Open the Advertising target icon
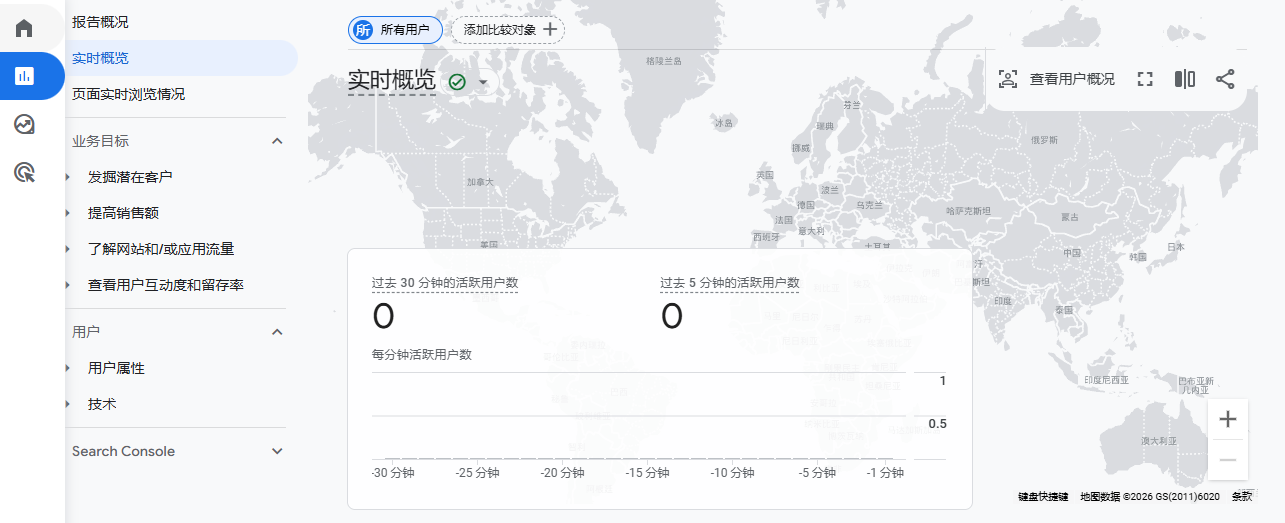Image resolution: width=1285 pixels, height=523 pixels. pos(24,173)
